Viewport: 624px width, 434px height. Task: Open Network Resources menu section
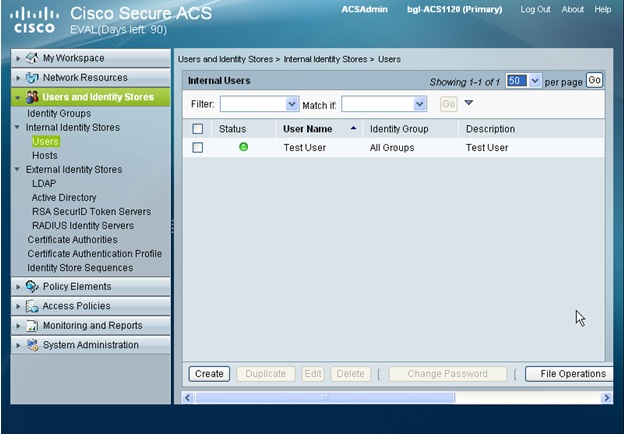click(x=91, y=78)
